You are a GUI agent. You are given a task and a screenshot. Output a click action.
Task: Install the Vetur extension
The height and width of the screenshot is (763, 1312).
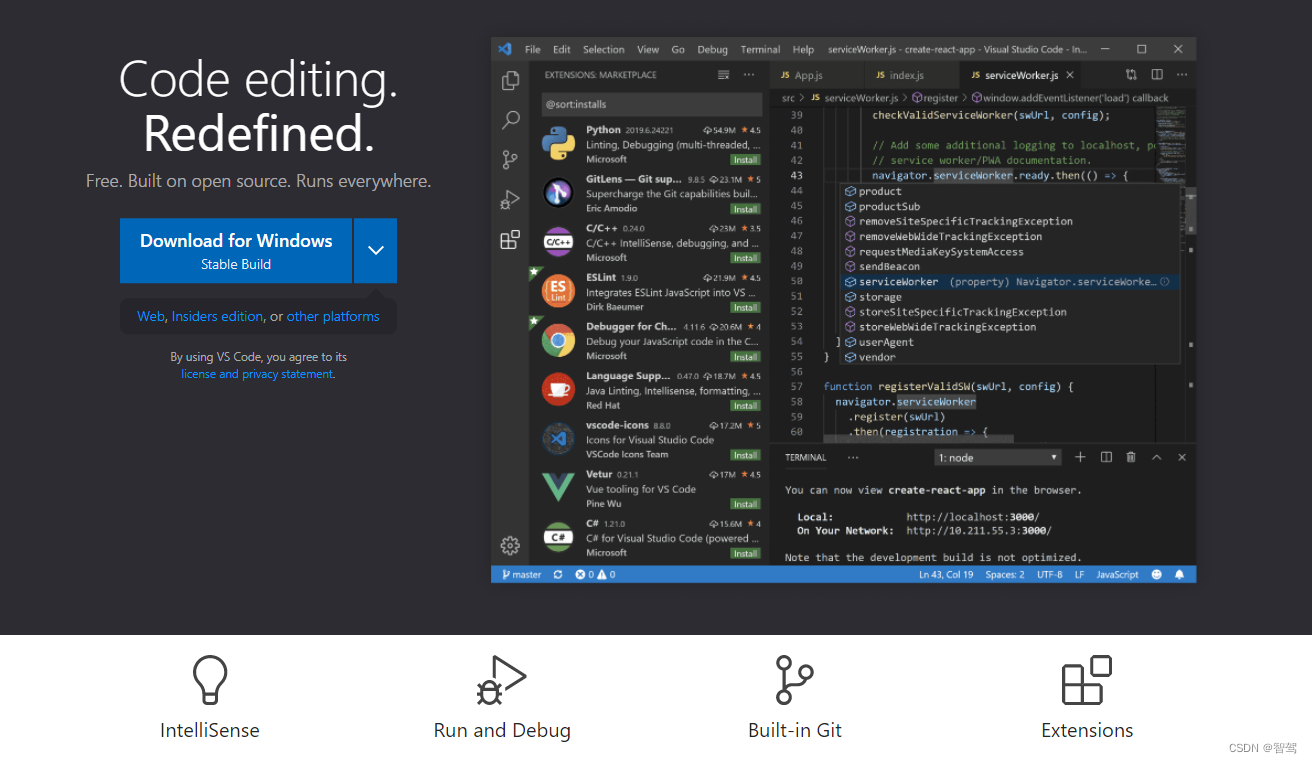coord(745,504)
